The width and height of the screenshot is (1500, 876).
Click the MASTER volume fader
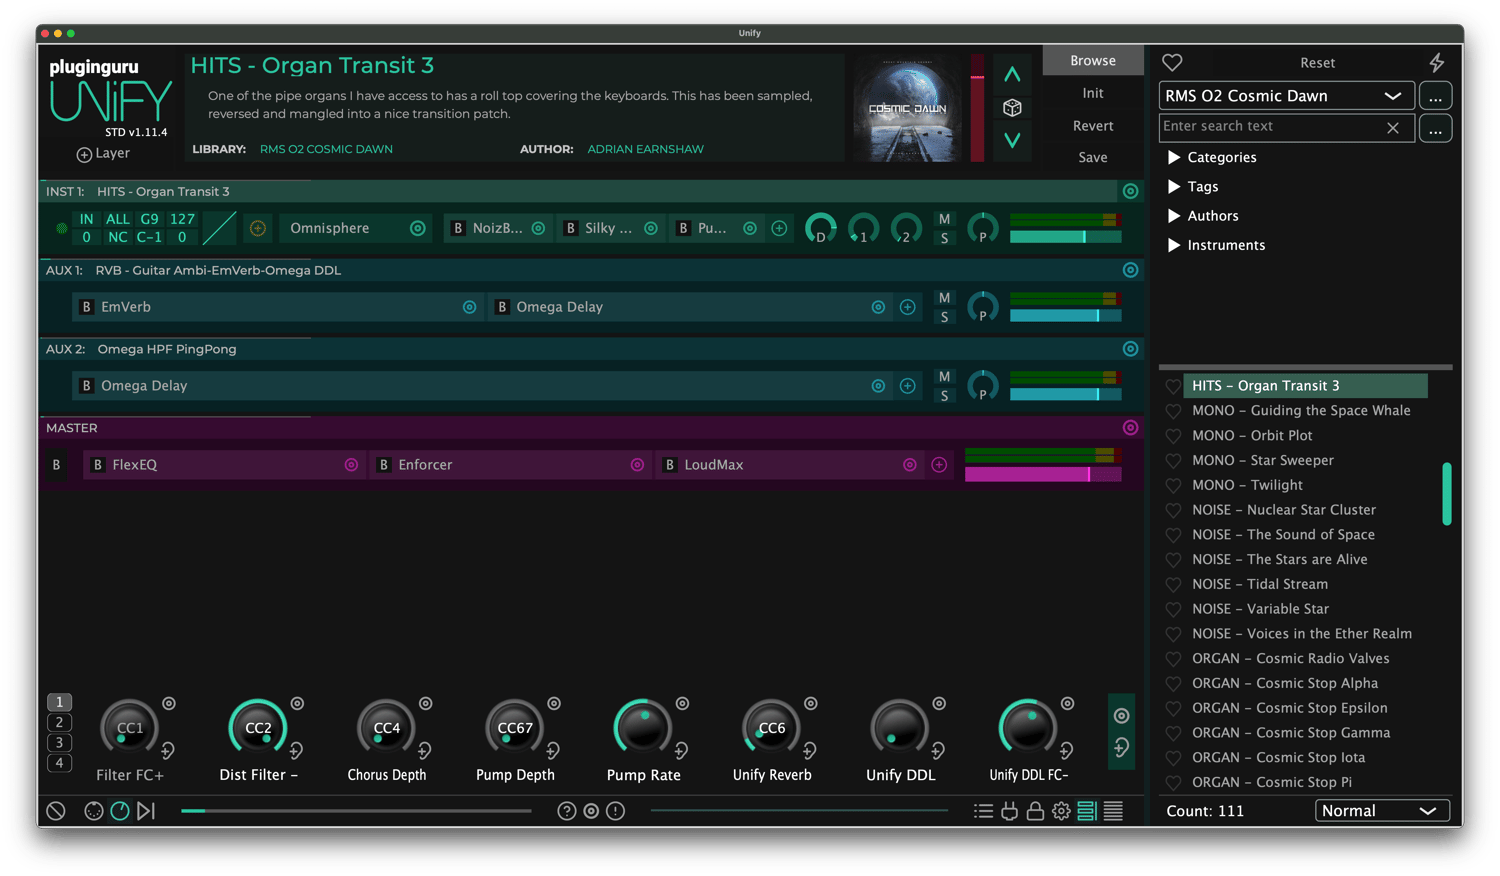click(1043, 474)
